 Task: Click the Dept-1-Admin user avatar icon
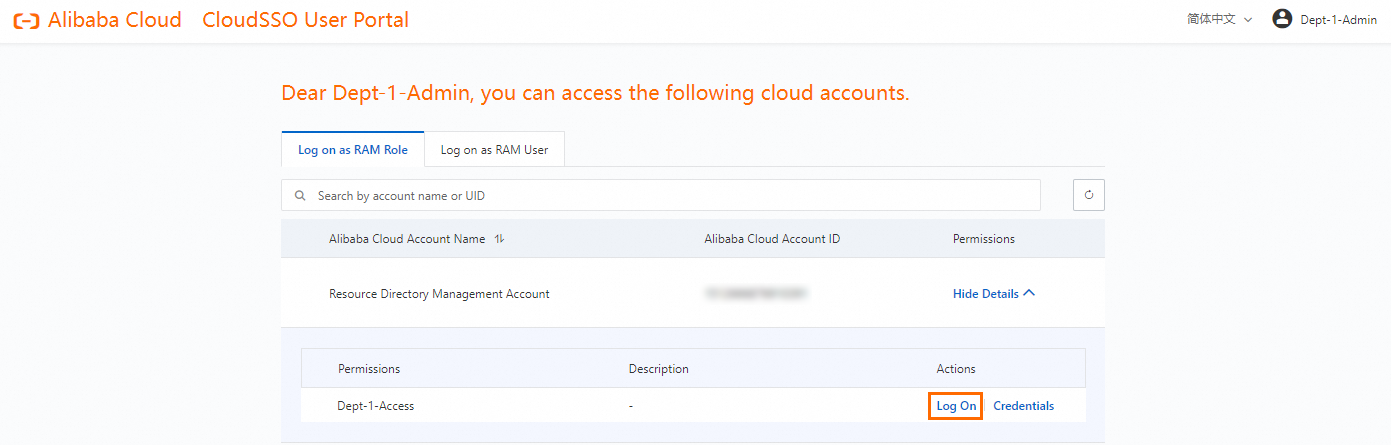(x=1282, y=19)
